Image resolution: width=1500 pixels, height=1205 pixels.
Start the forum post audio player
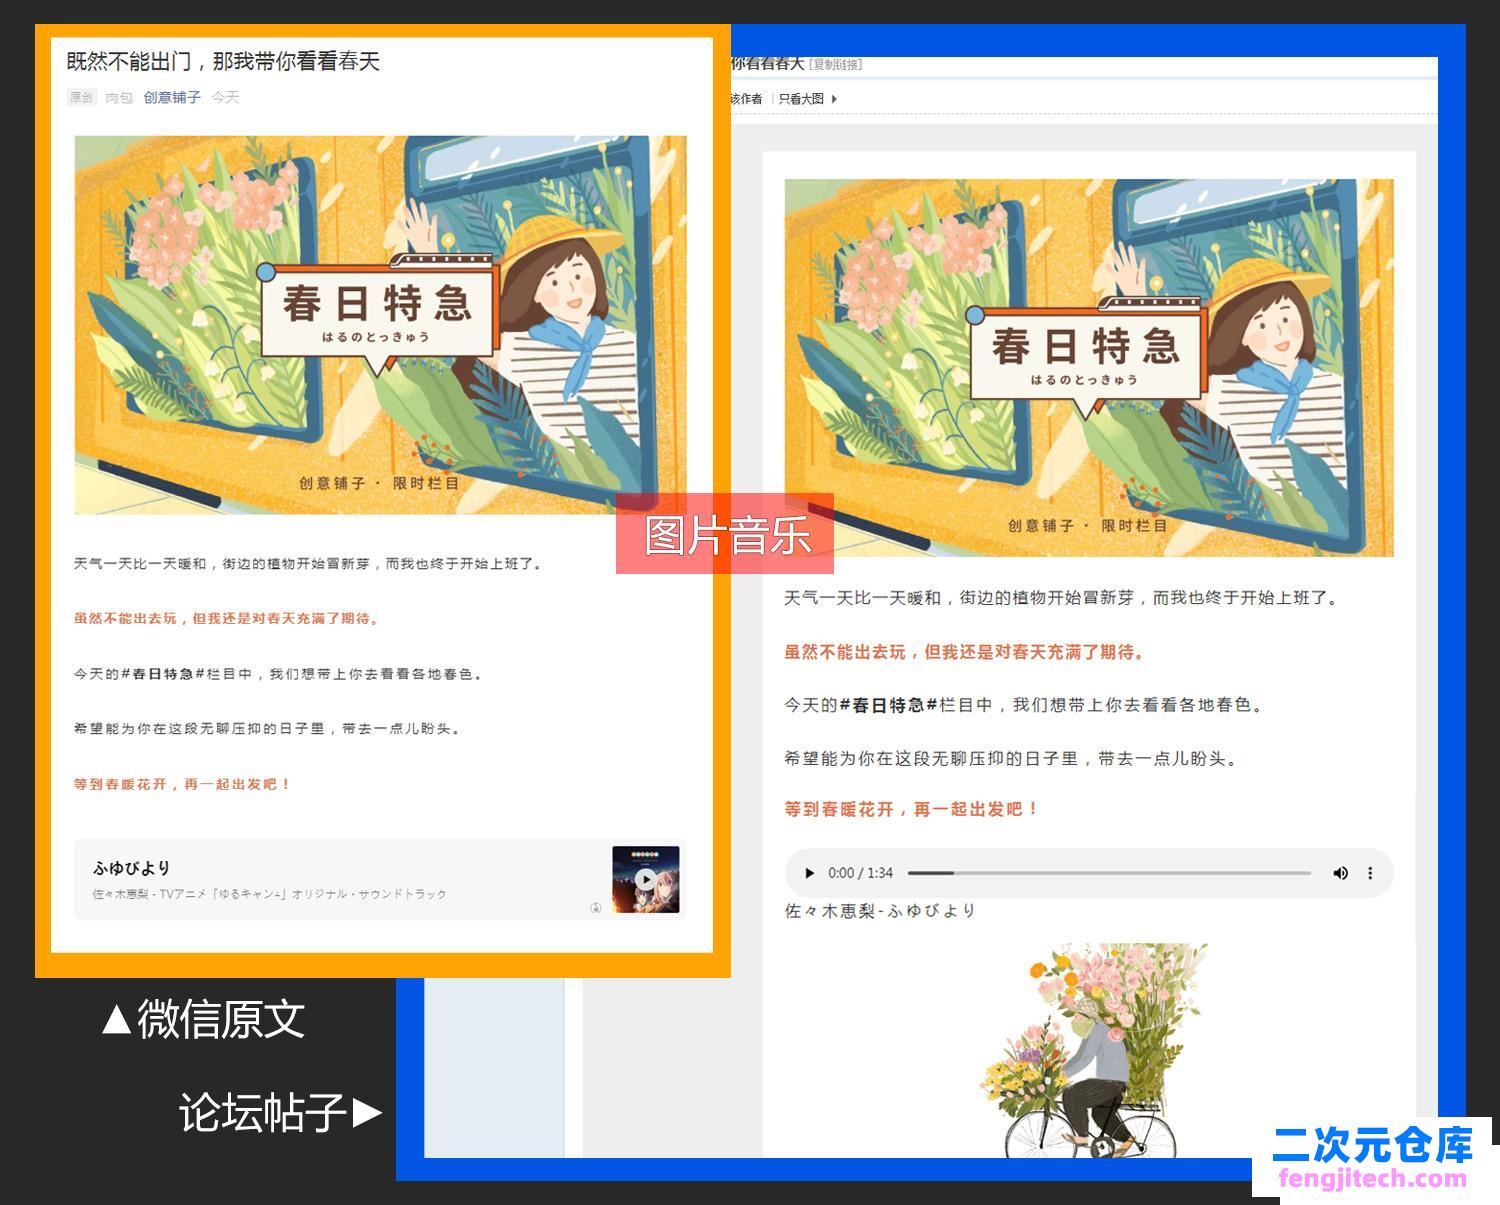809,873
